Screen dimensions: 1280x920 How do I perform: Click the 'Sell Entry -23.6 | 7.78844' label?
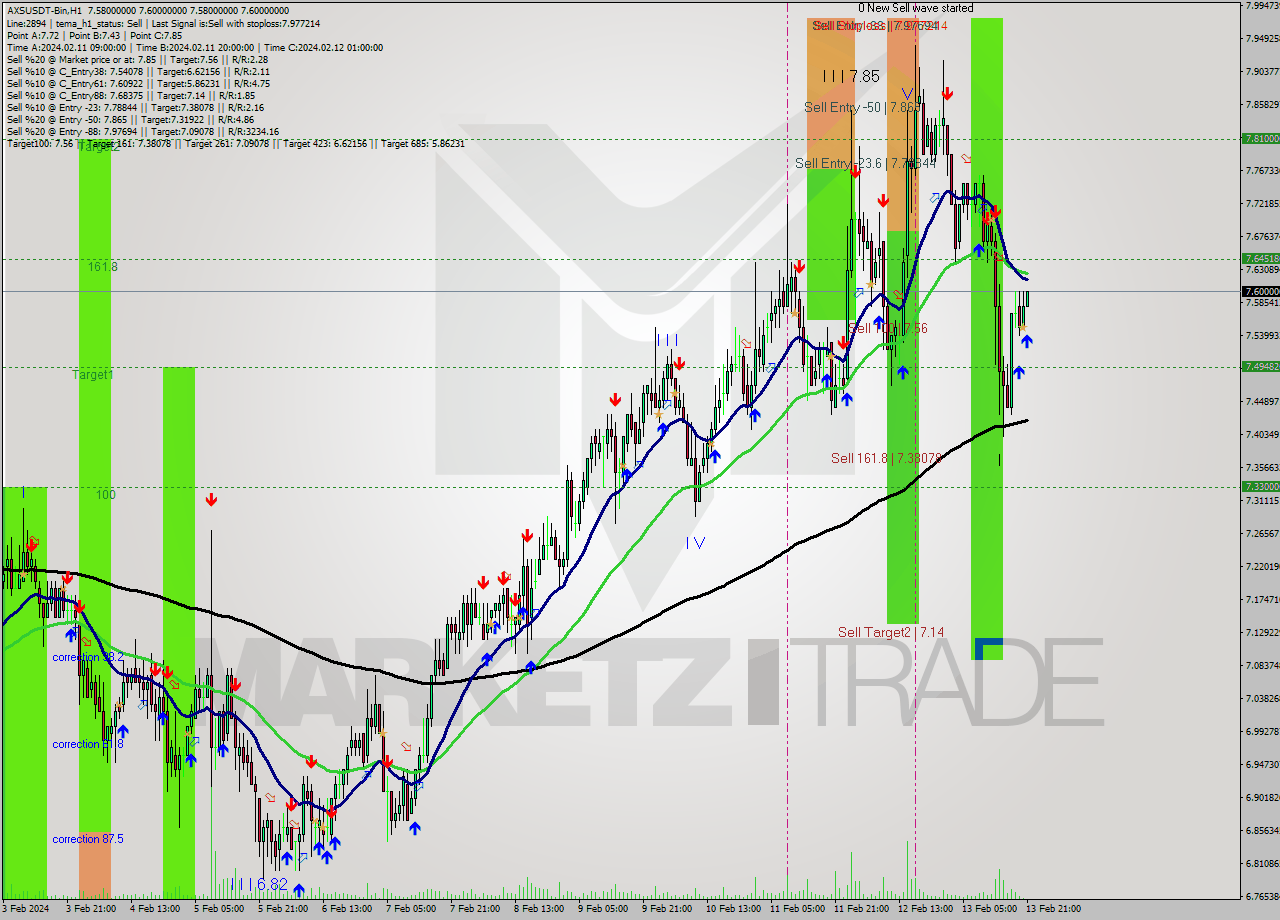(866, 163)
